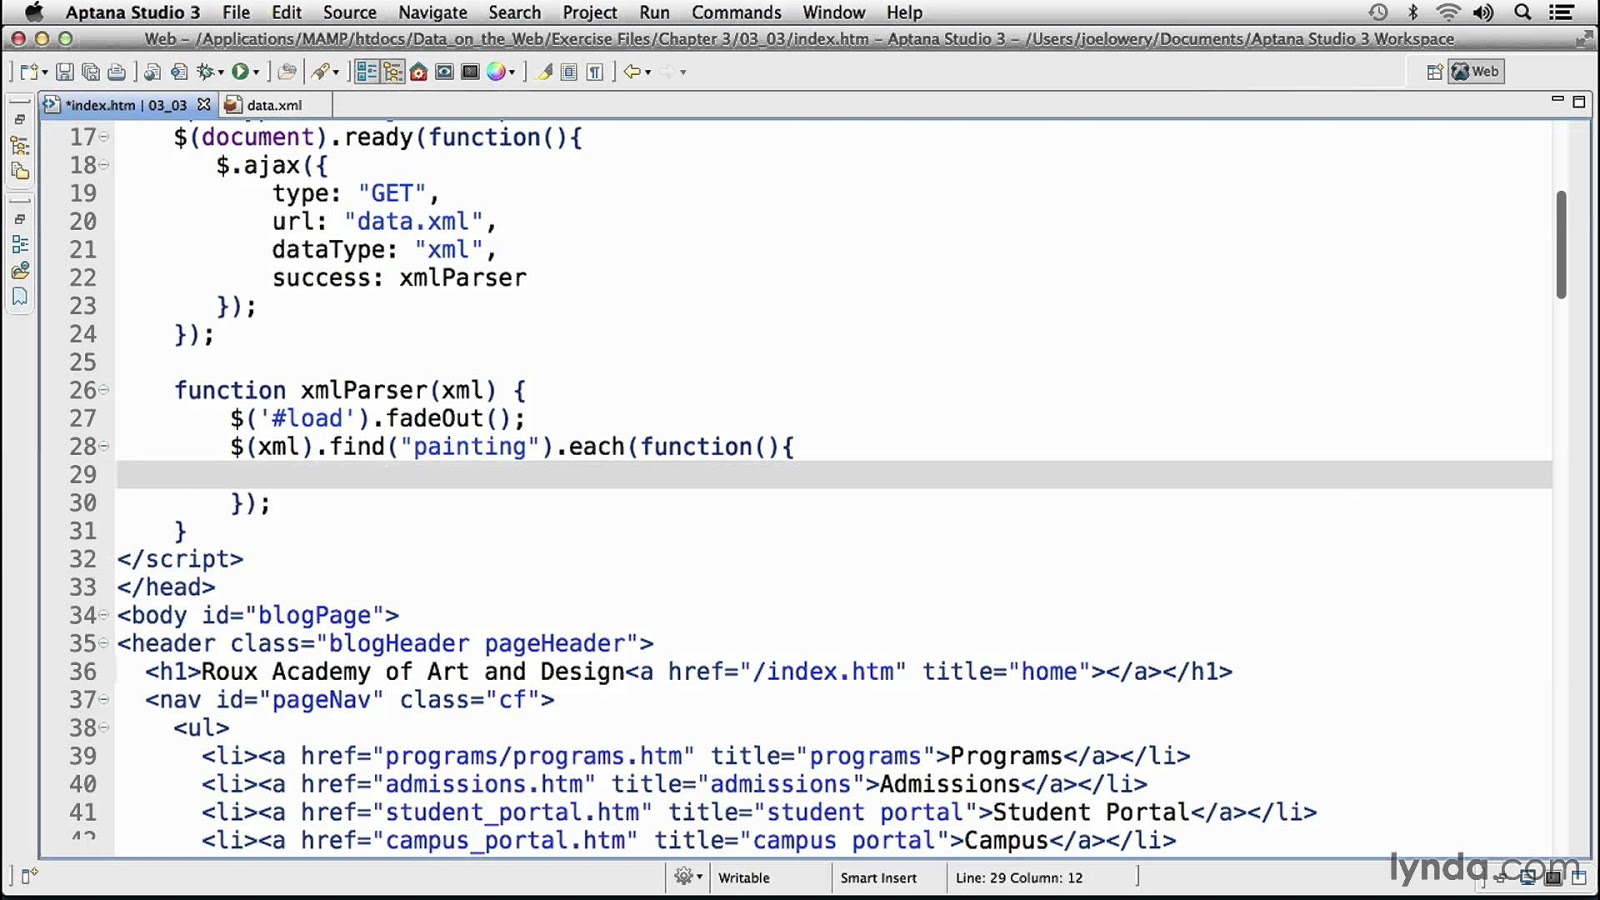The image size is (1600, 900).
Task: Click the Open Perspective icon beside Web
Action: 1434,72
